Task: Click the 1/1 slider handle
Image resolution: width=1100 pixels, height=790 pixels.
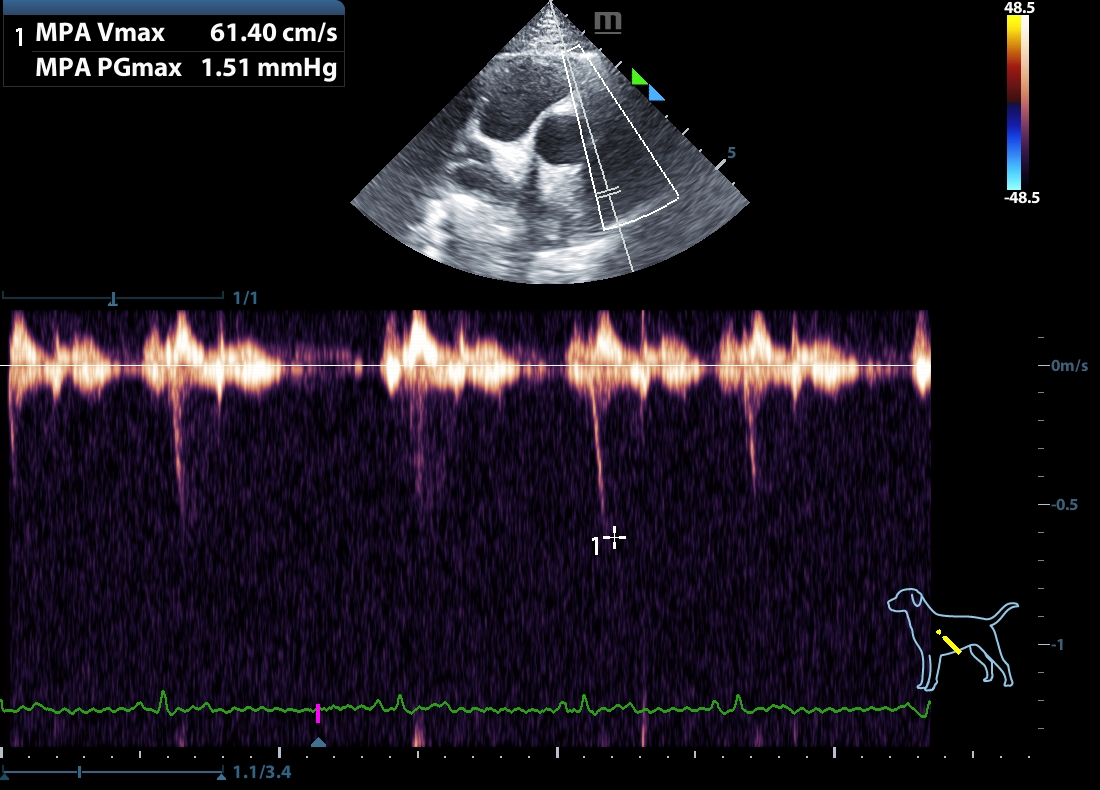Action: pos(113,298)
